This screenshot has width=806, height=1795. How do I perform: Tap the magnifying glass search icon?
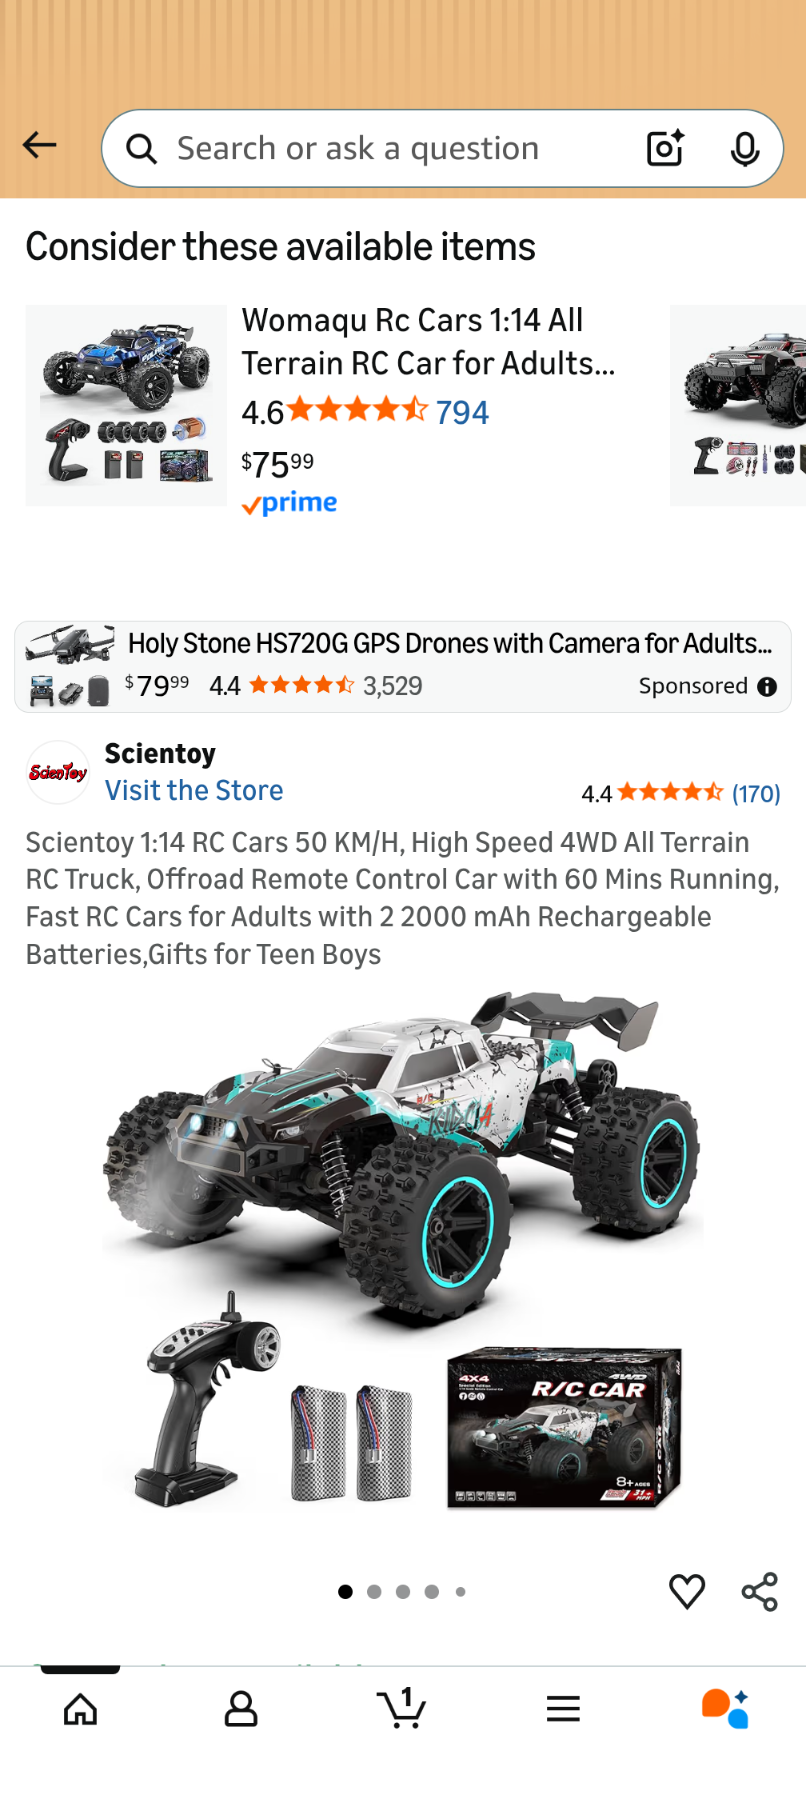tap(141, 149)
